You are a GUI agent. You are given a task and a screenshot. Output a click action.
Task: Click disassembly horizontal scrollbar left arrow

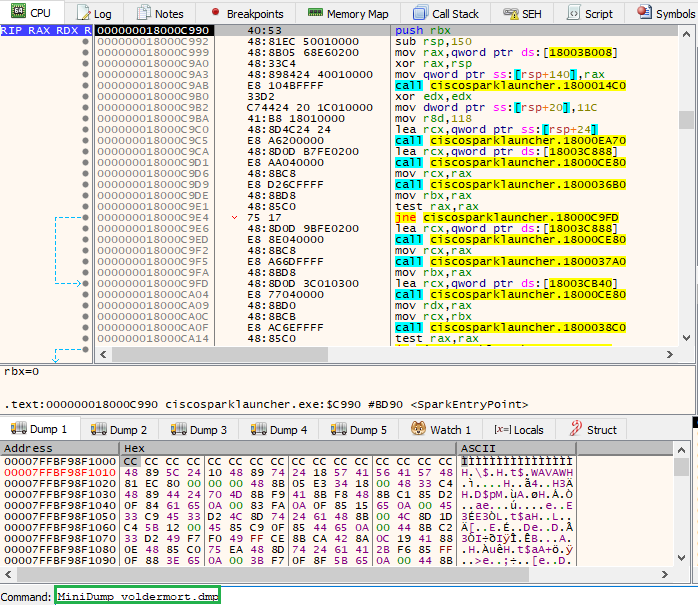click(103, 354)
